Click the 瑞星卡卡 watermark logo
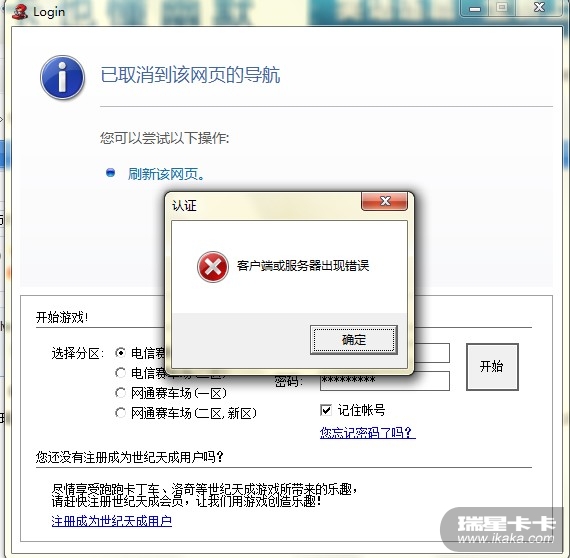570x558 pixels. click(x=503, y=531)
